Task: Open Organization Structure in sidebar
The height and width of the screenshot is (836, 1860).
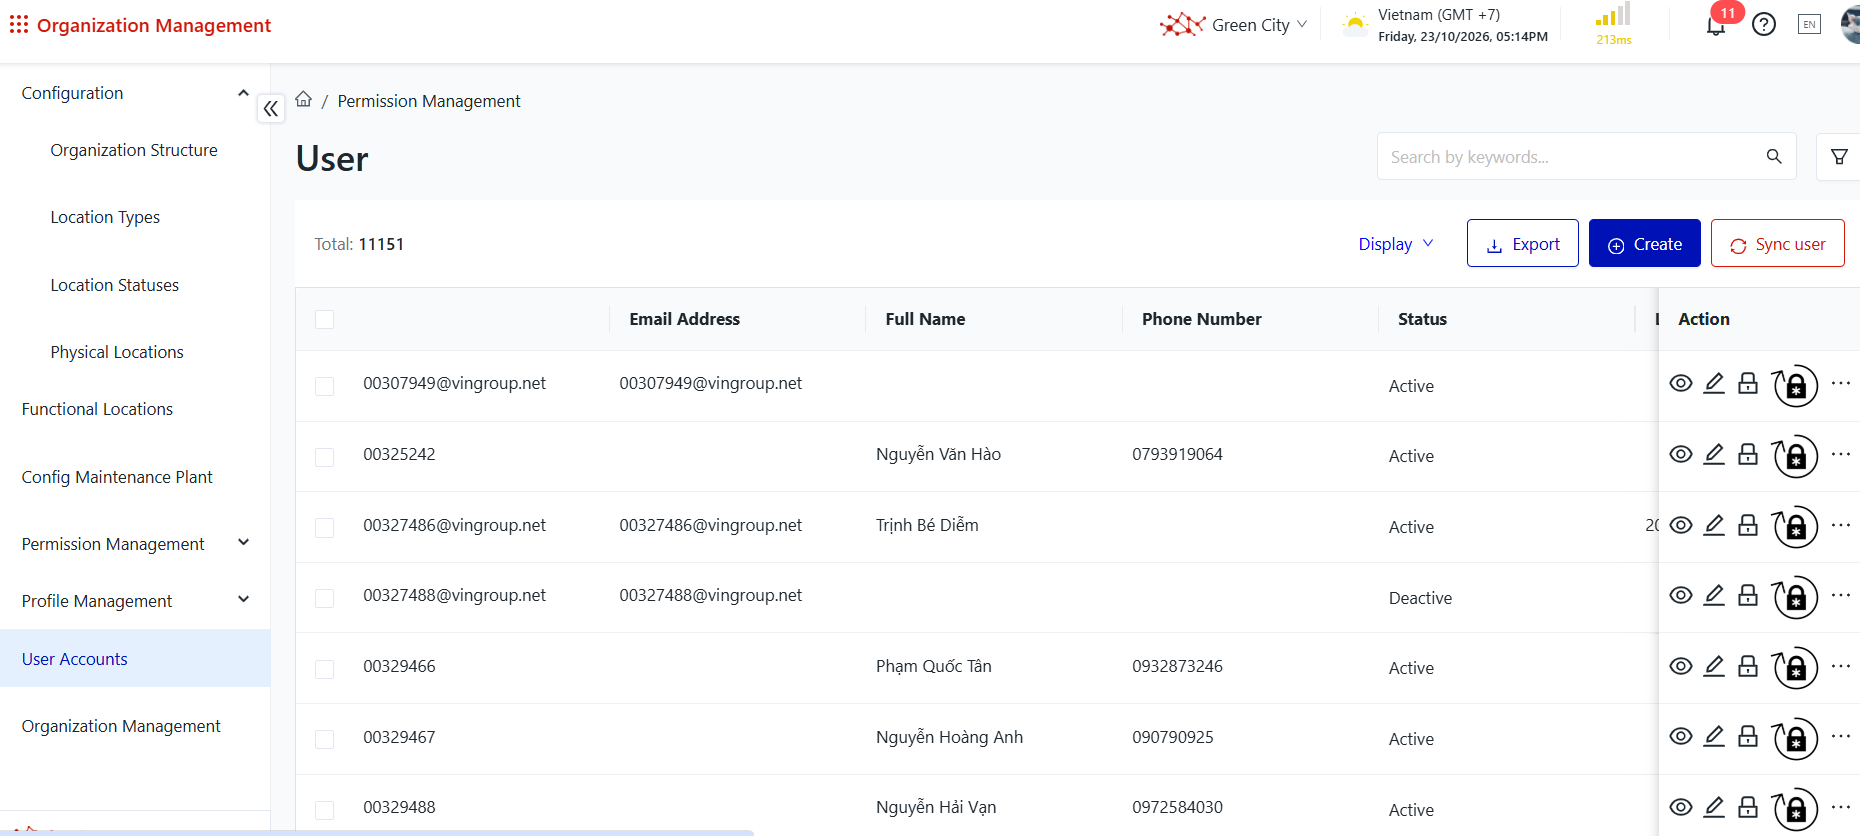Action: coord(134,150)
